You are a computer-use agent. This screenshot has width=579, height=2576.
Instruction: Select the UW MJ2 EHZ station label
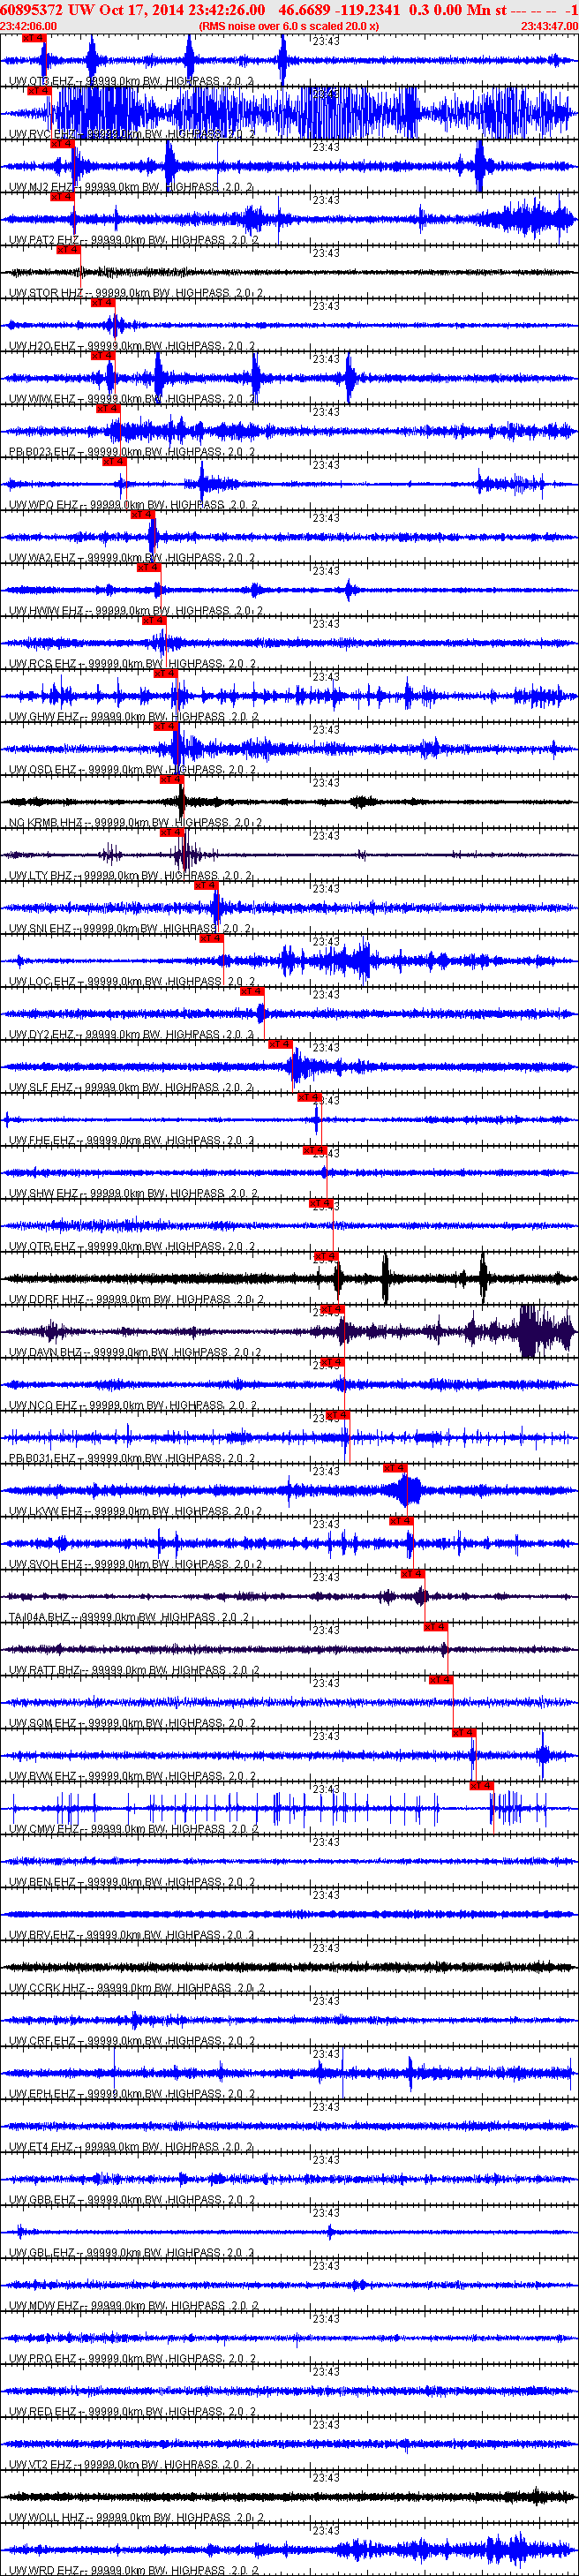[x=131, y=187]
